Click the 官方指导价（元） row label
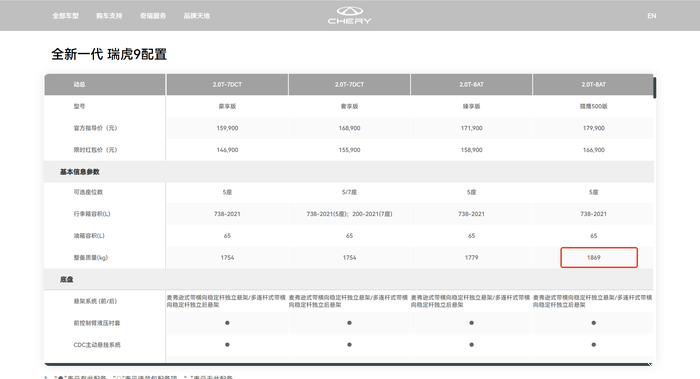This screenshot has width=700, height=379. tap(95, 128)
